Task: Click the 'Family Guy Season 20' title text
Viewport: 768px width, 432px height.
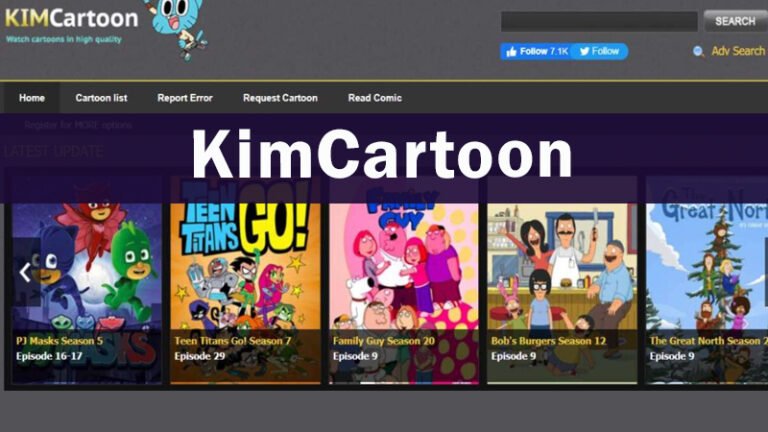Action: pos(384,341)
